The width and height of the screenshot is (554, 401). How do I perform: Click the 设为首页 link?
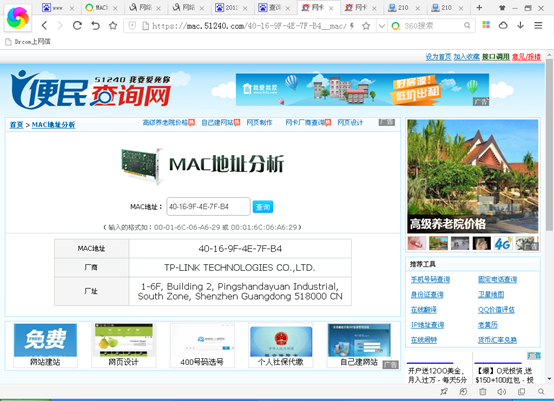point(438,57)
